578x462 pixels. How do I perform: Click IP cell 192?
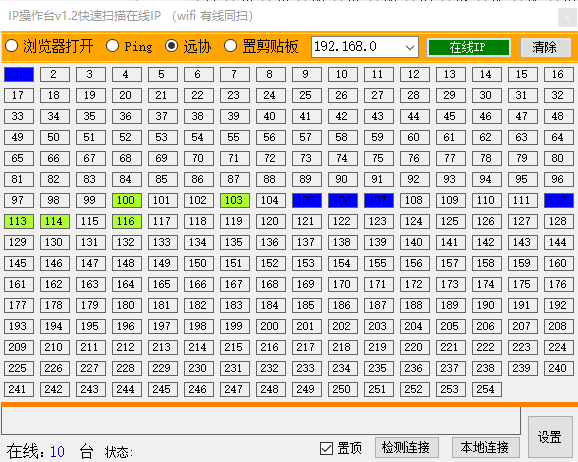pos(559,306)
